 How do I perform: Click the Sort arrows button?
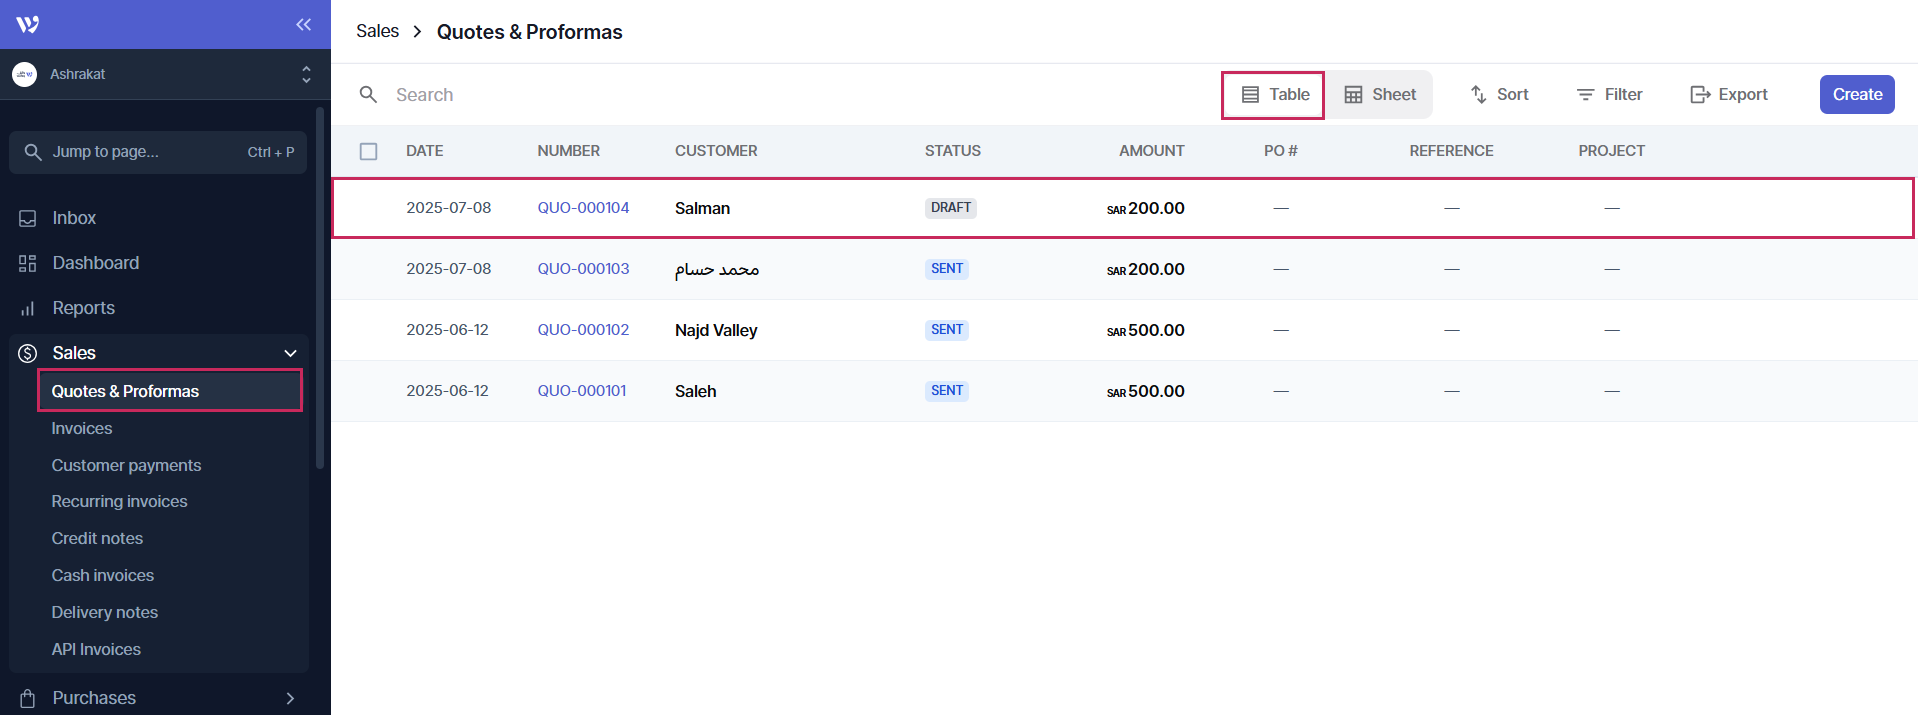pos(1499,95)
